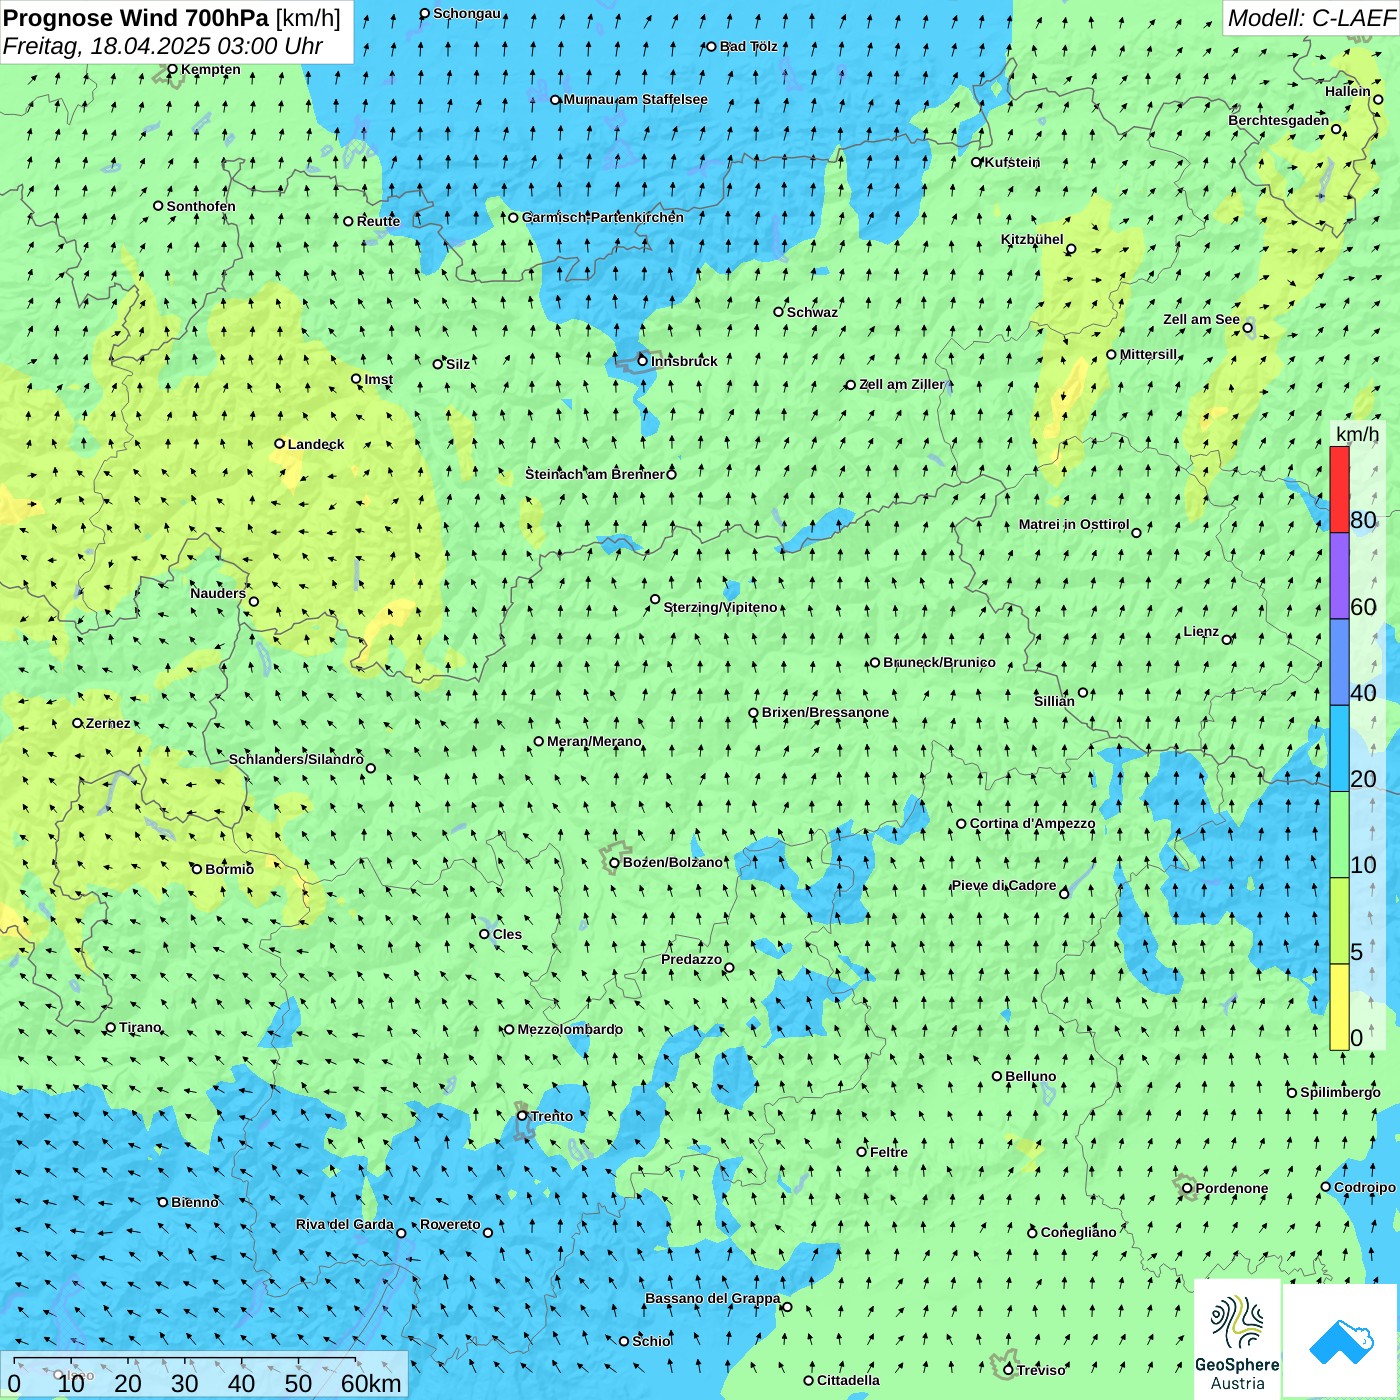Select the yellow 0–5 legend color
This screenshot has height=1400, width=1400.
[x=1339, y=1007]
